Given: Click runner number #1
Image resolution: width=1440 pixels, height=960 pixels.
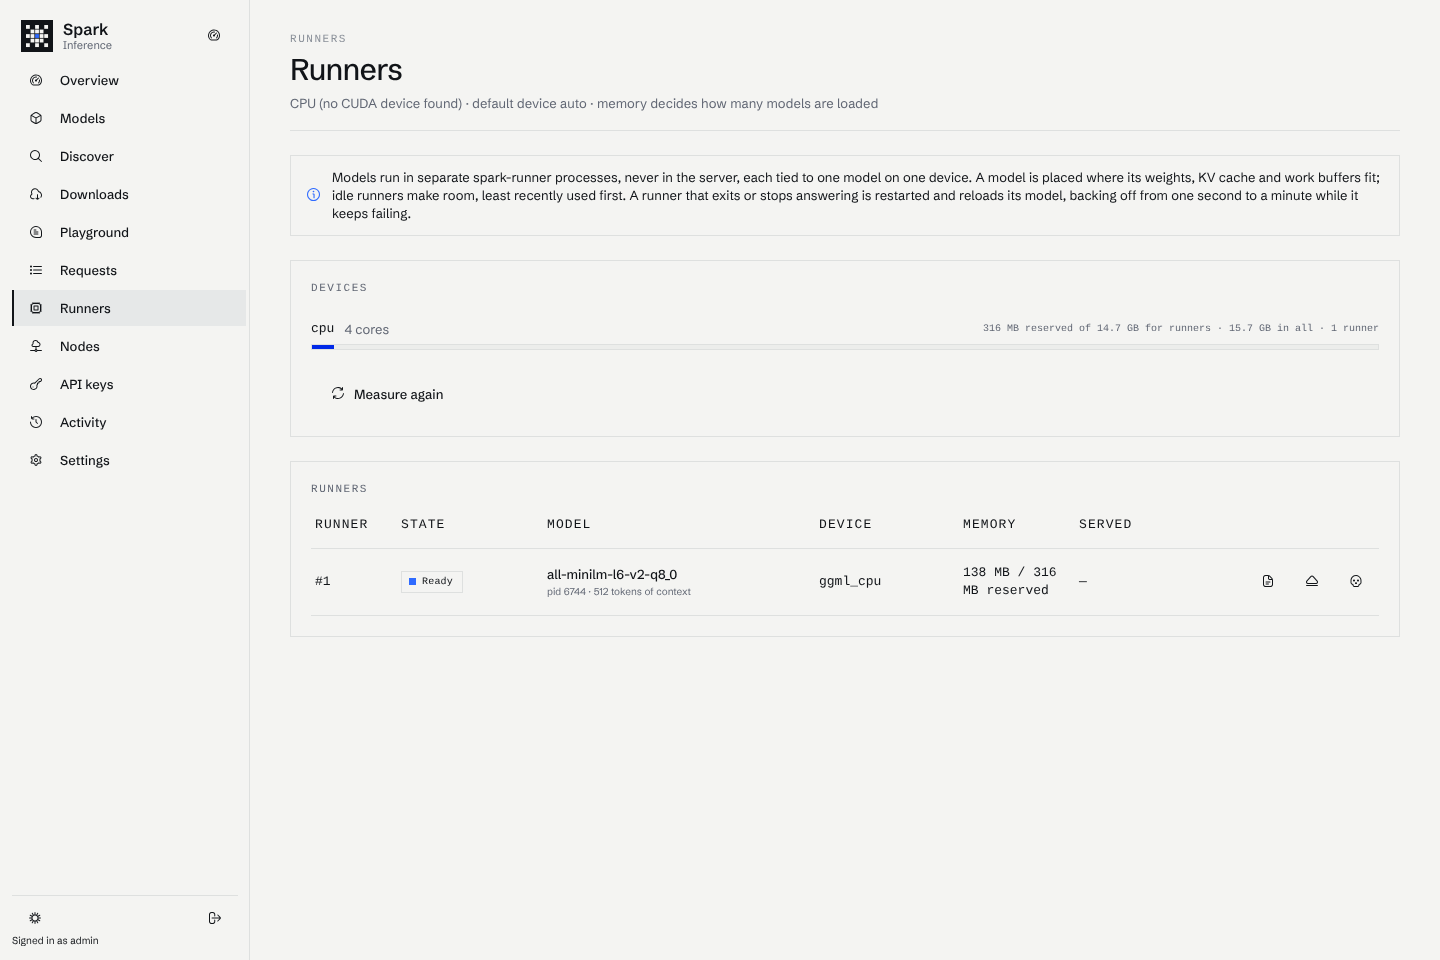Looking at the screenshot, I should (x=323, y=581).
